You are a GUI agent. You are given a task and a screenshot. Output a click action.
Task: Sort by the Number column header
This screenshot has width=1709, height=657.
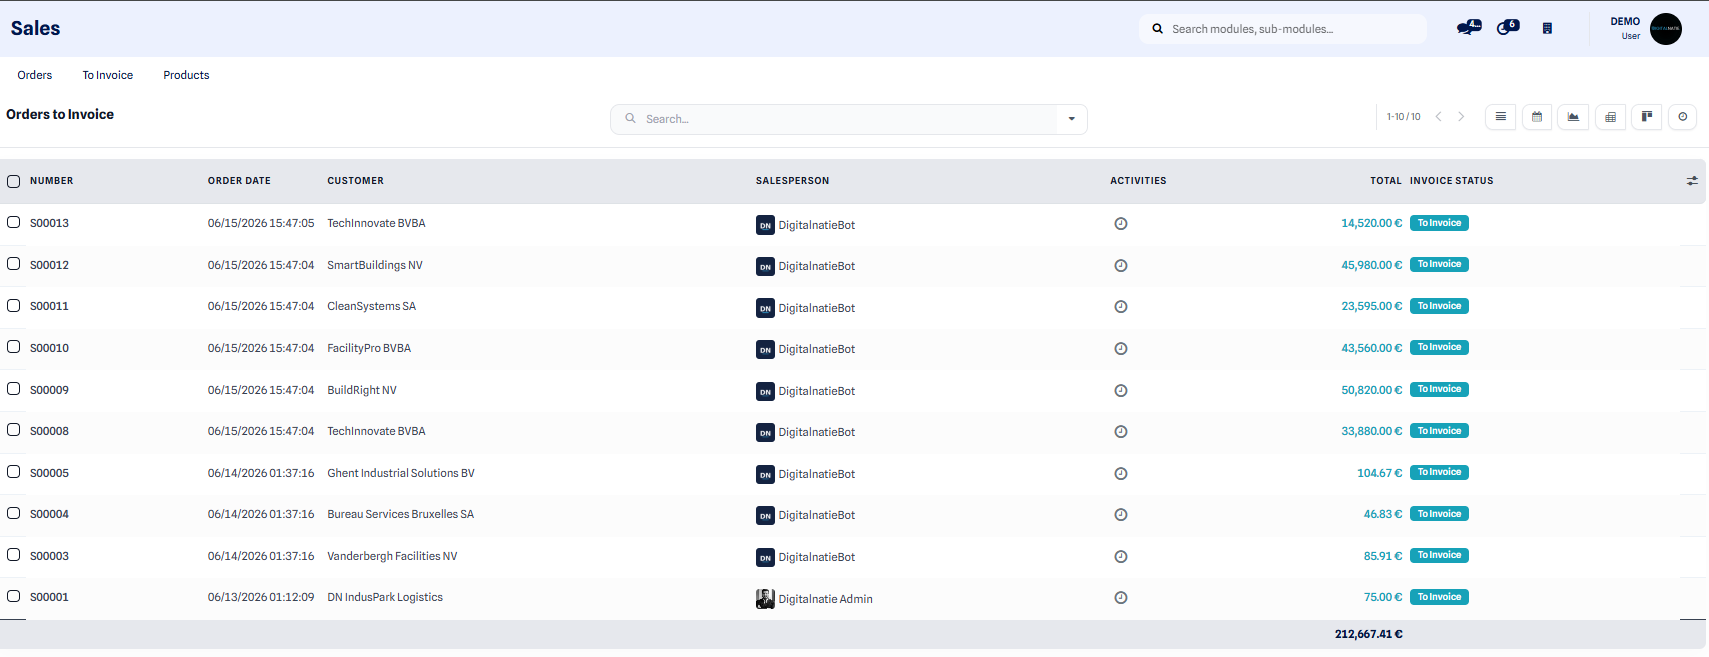point(52,181)
